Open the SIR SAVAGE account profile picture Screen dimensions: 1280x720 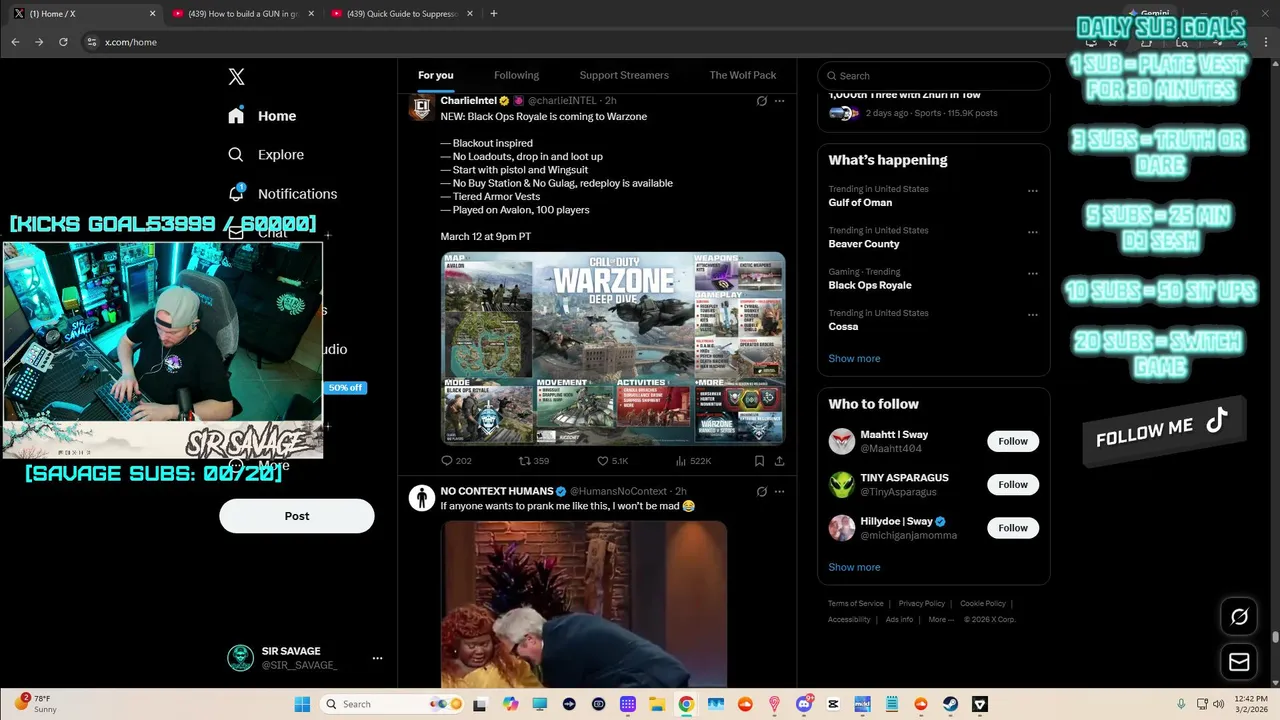coord(240,658)
